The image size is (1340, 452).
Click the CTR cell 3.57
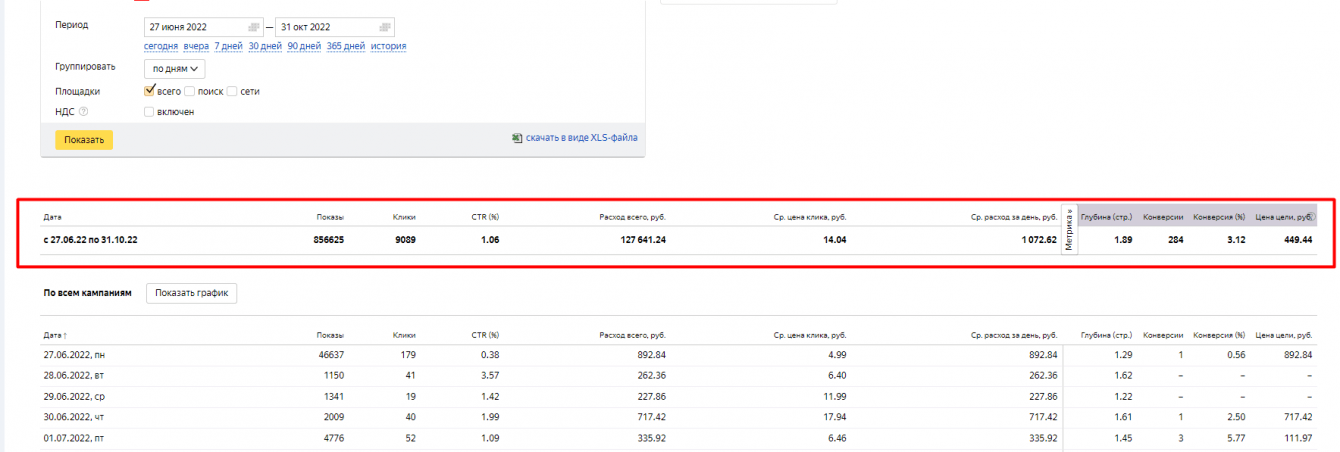[489, 375]
